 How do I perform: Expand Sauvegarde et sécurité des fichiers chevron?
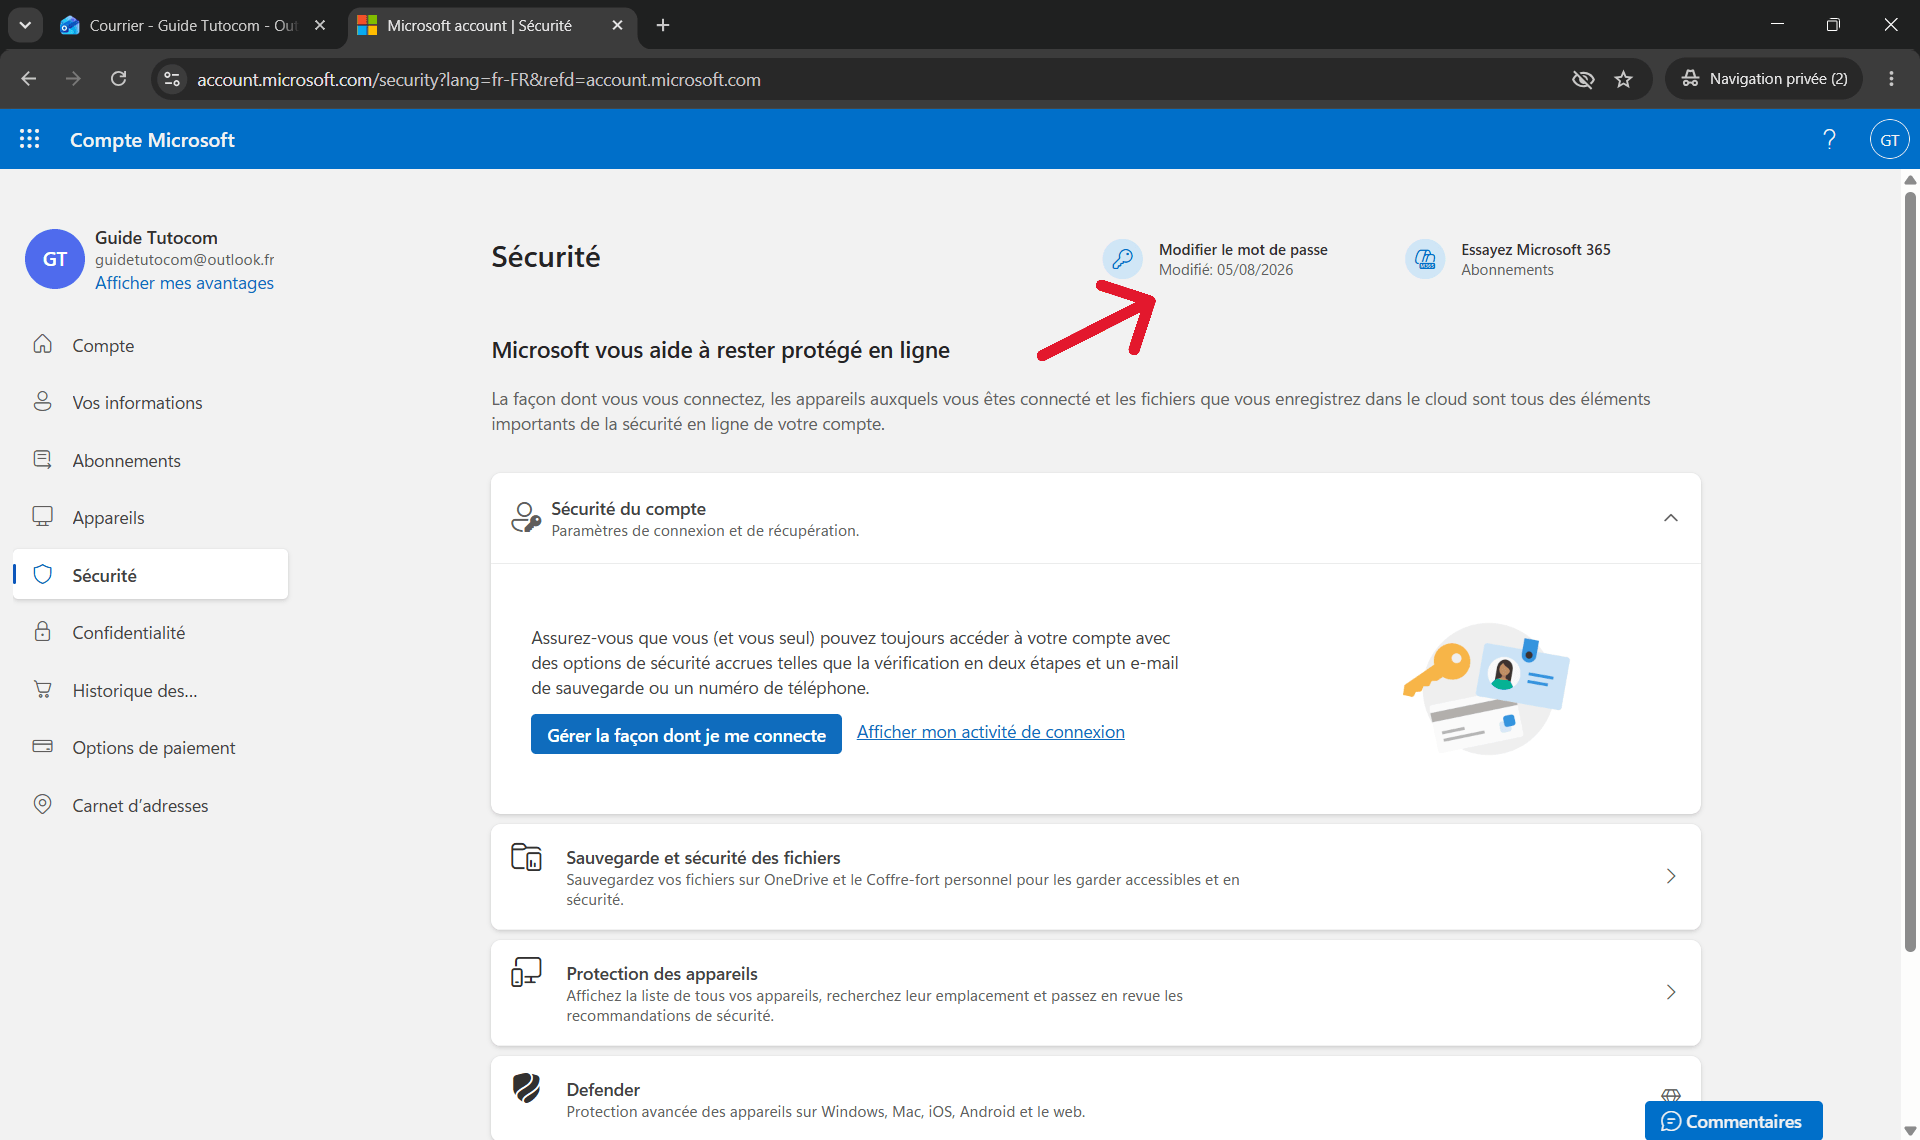click(x=1670, y=876)
